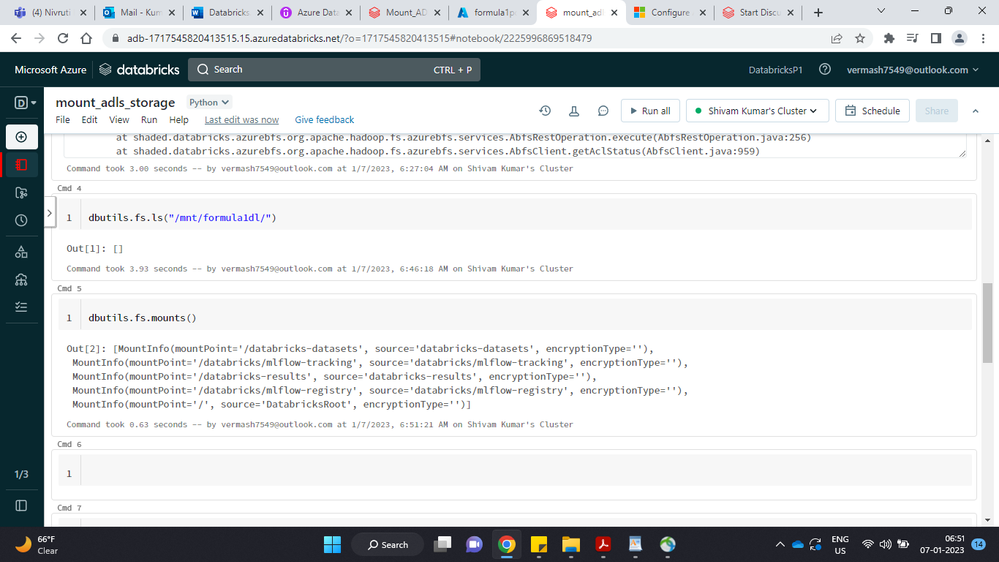Image resolution: width=999 pixels, height=562 pixels.
Task: Click the Create (plus) sidebar icon
Action: click(x=21, y=137)
